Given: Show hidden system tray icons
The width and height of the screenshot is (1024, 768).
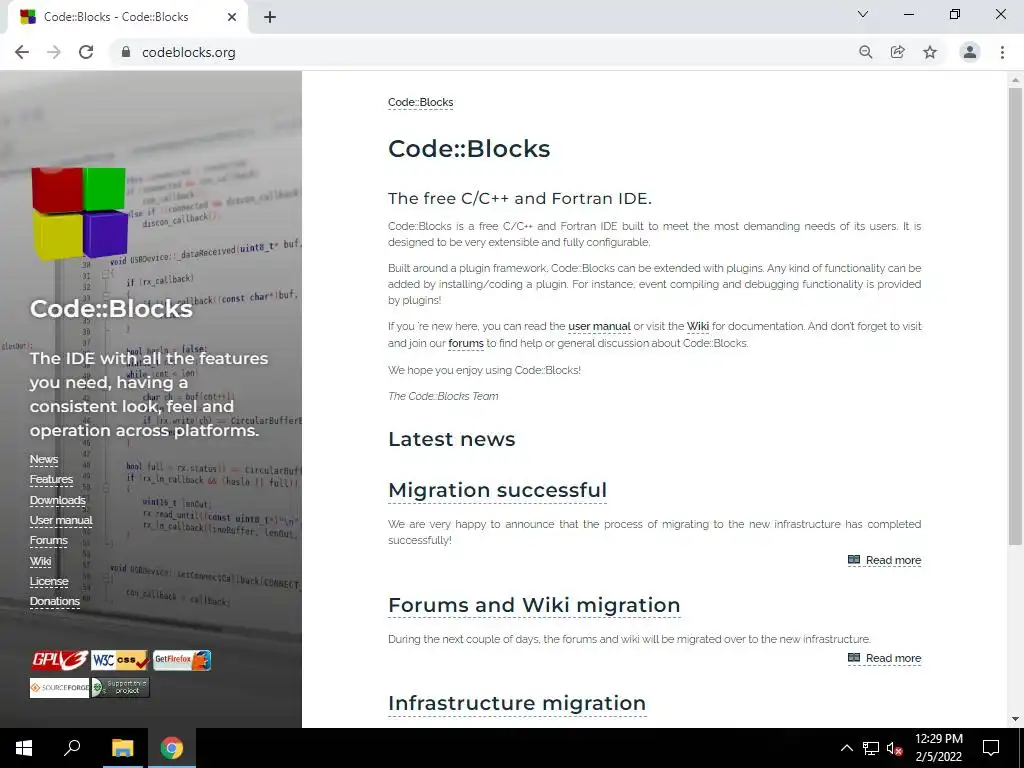Looking at the screenshot, I should point(846,748).
